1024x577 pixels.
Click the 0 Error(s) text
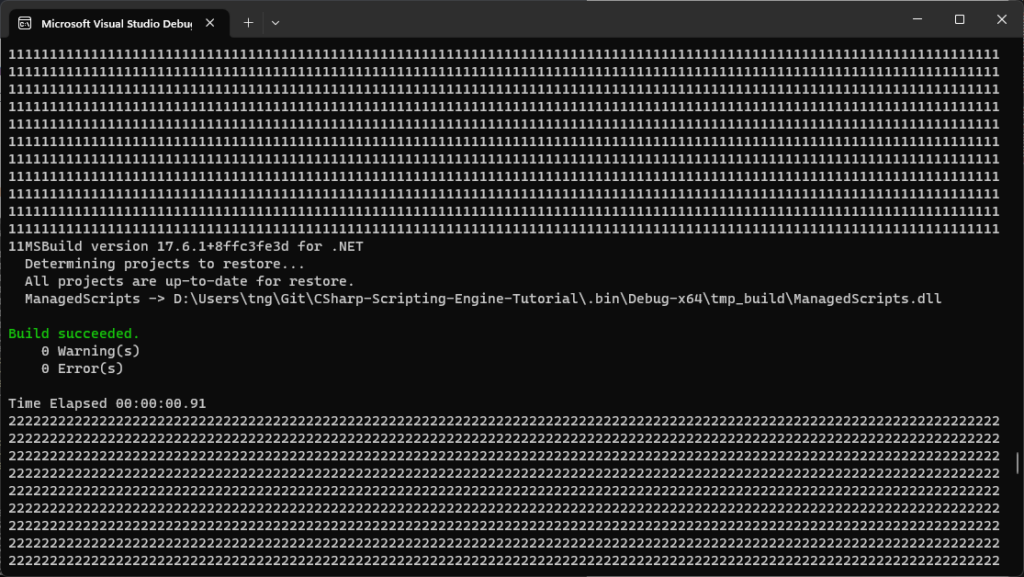click(83, 368)
